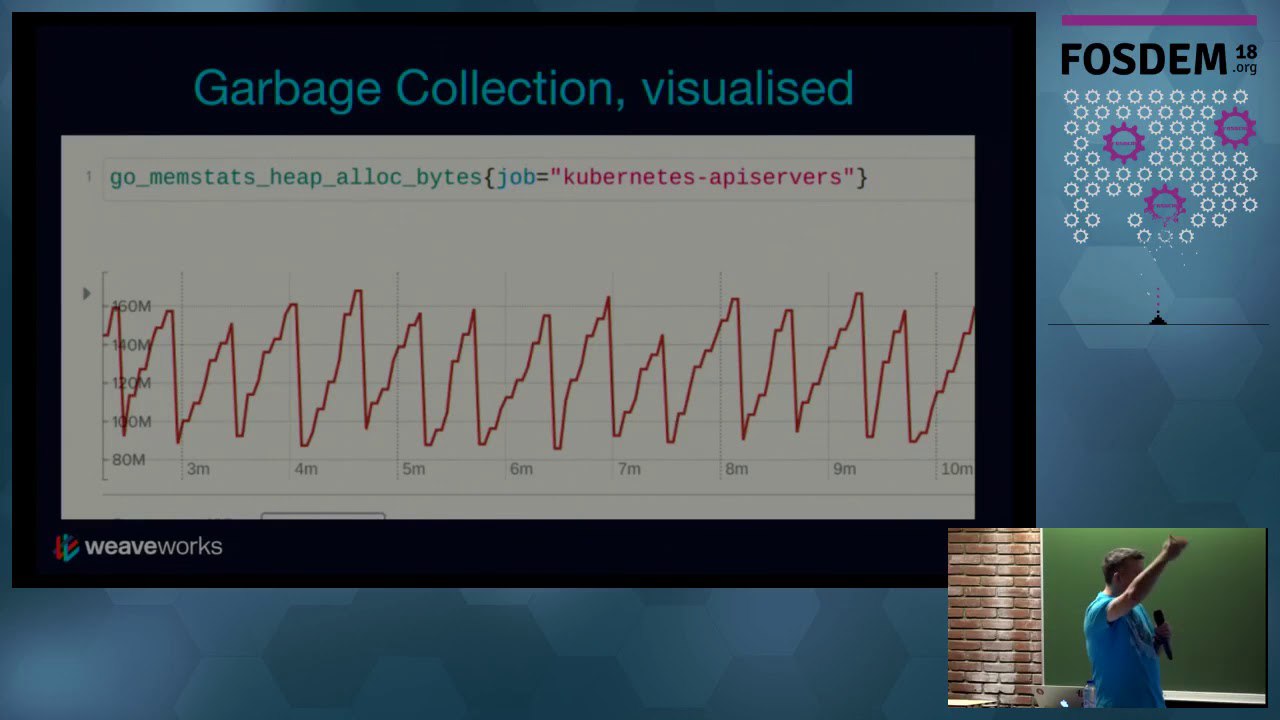1280x720 pixels.
Task: Click the slide title Garbage Collection, visualised
Action: [523, 89]
